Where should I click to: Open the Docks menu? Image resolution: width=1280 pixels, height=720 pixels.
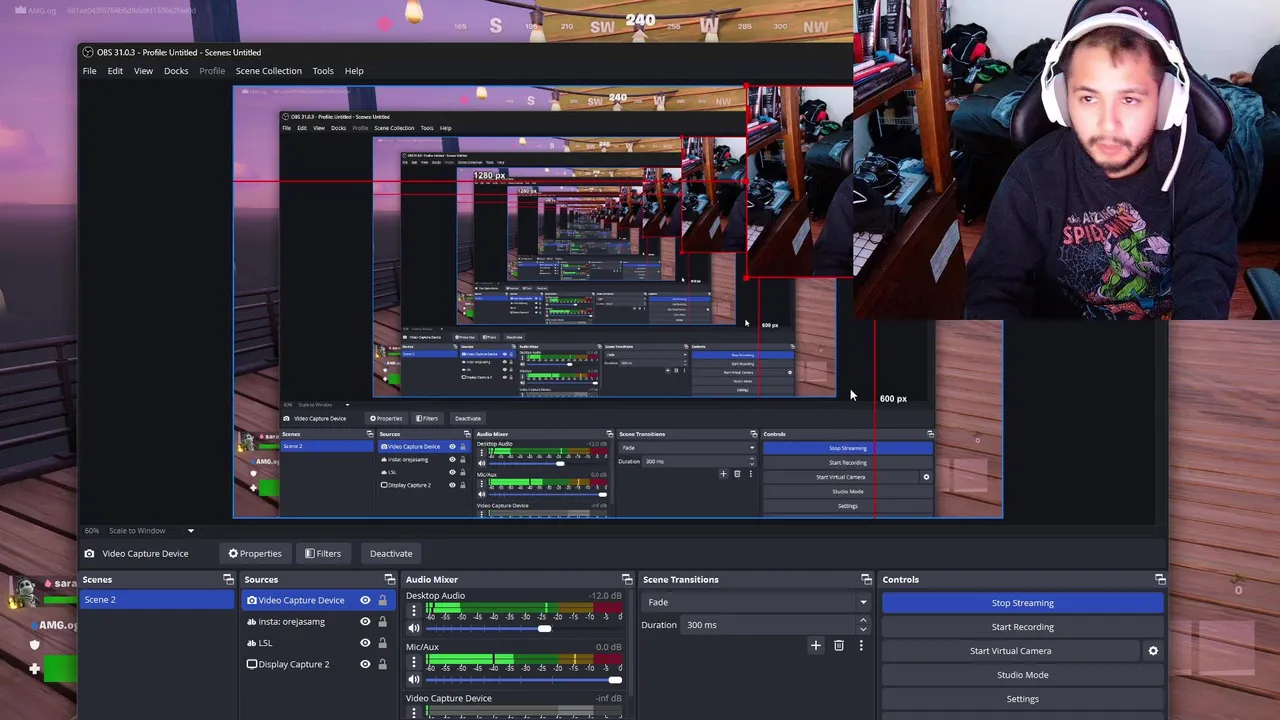[x=176, y=71]
